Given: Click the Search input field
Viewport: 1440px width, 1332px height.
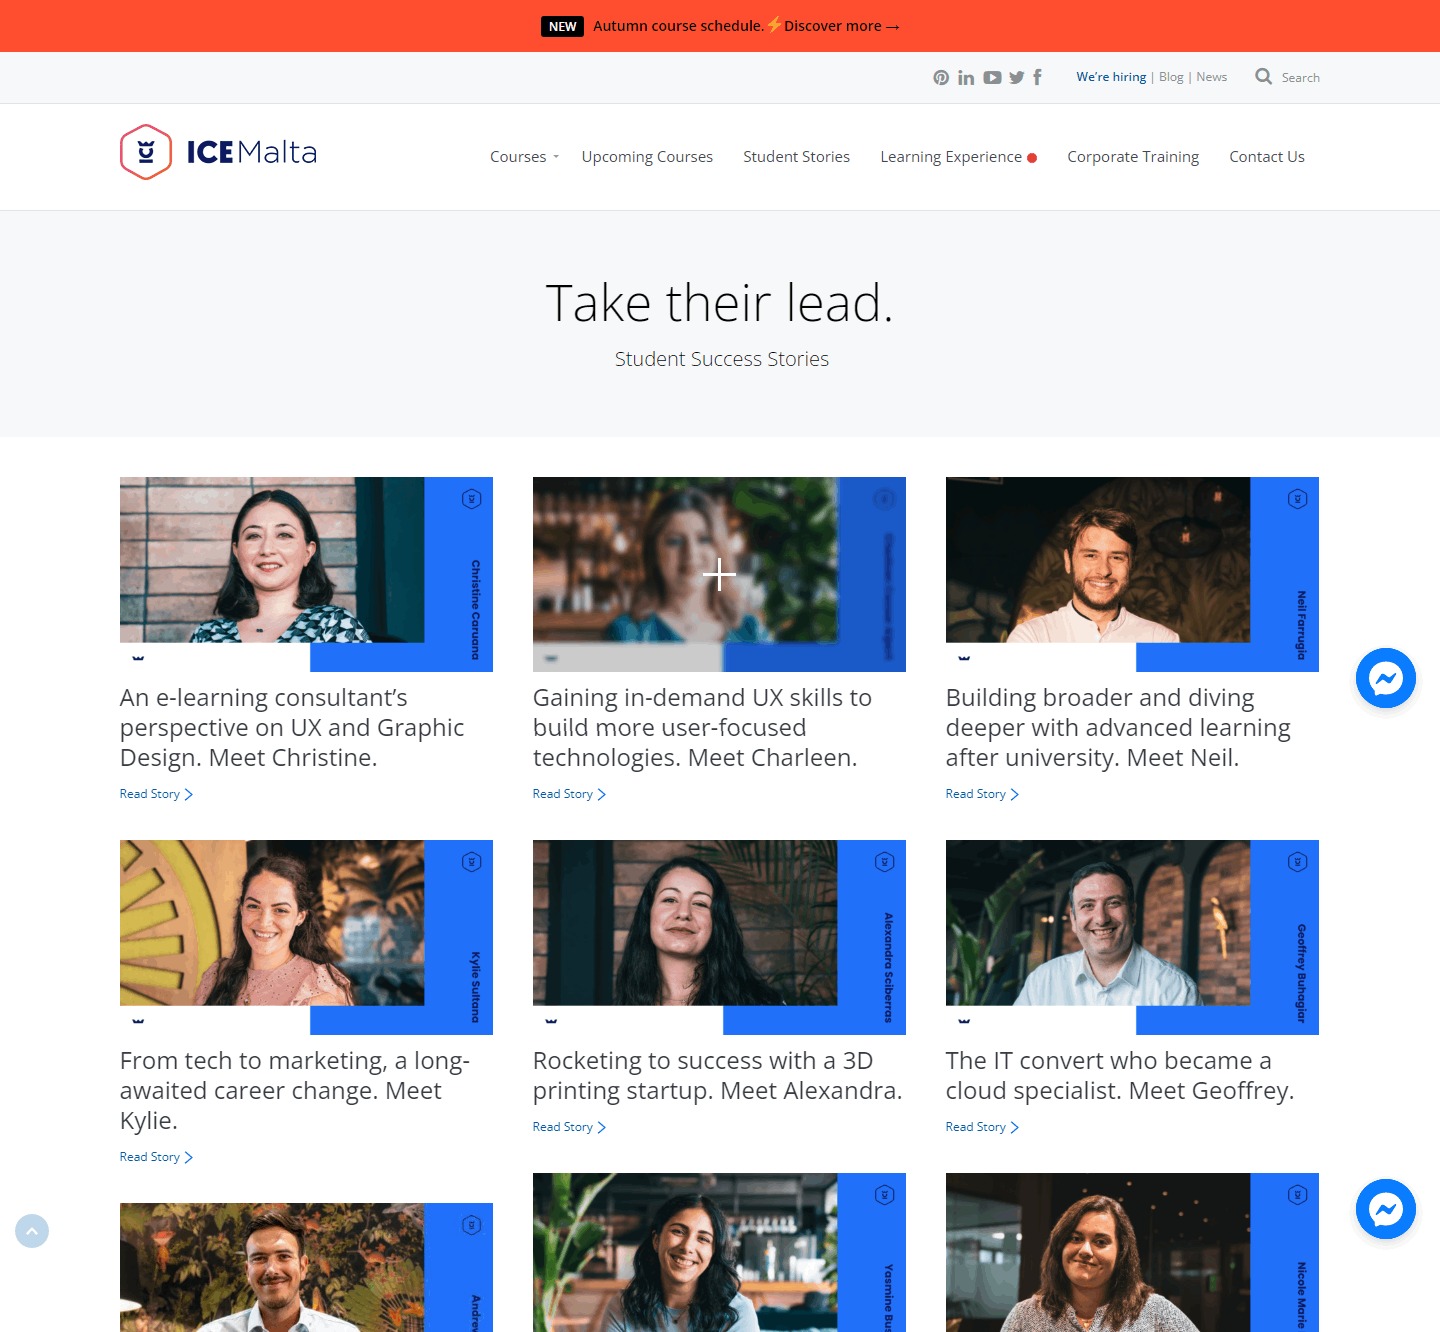Looking at the screenshot, I should (x=1300, y=78).
